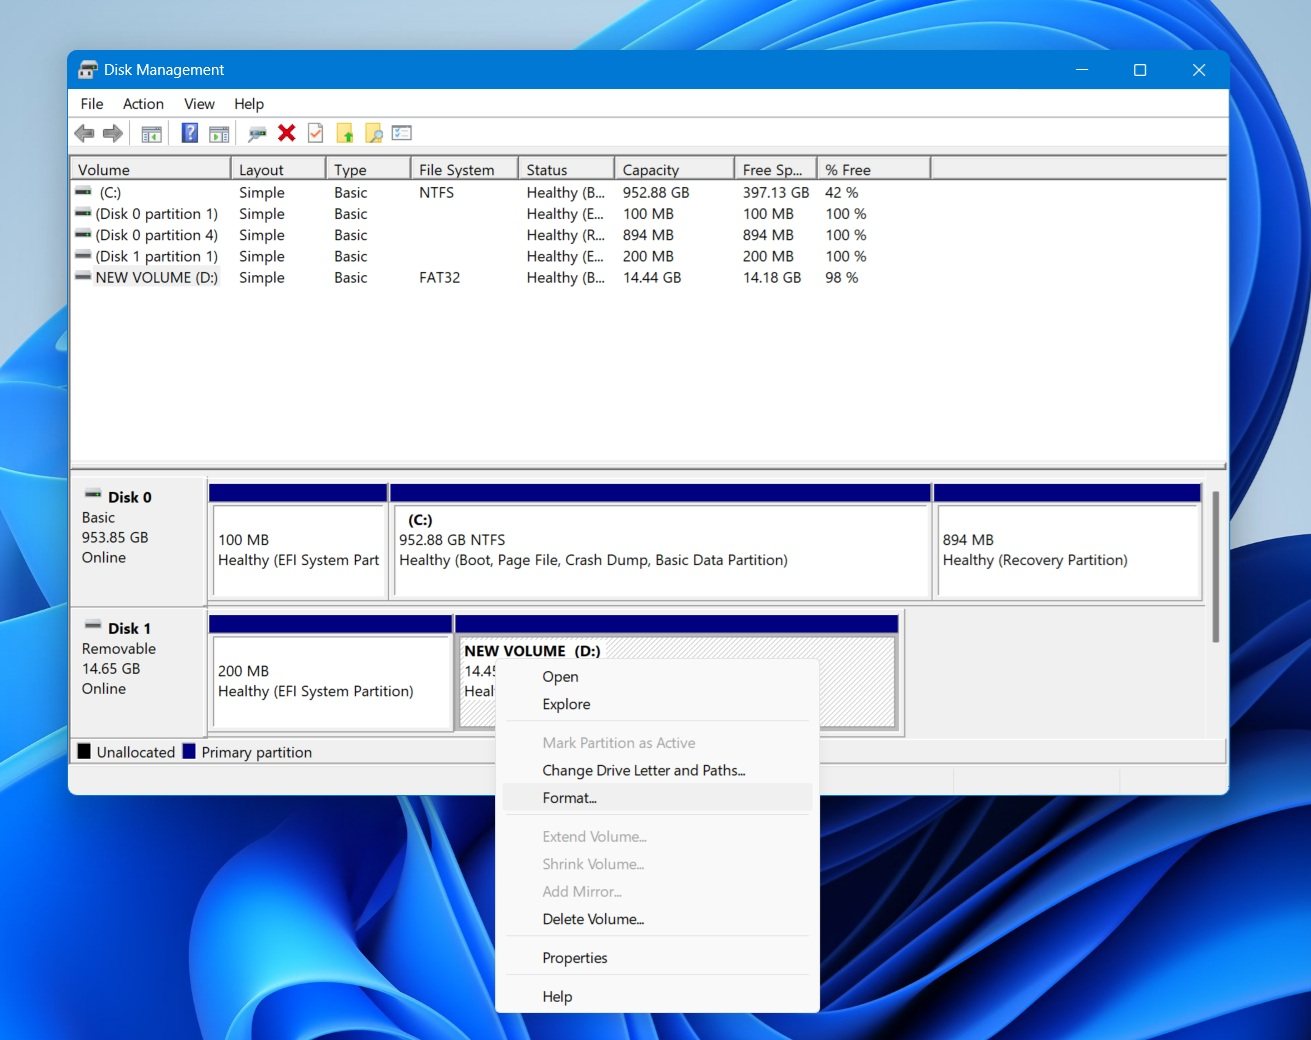
Task: Click the red X Delete toolbar icon
Action: (x=287, y=133)
